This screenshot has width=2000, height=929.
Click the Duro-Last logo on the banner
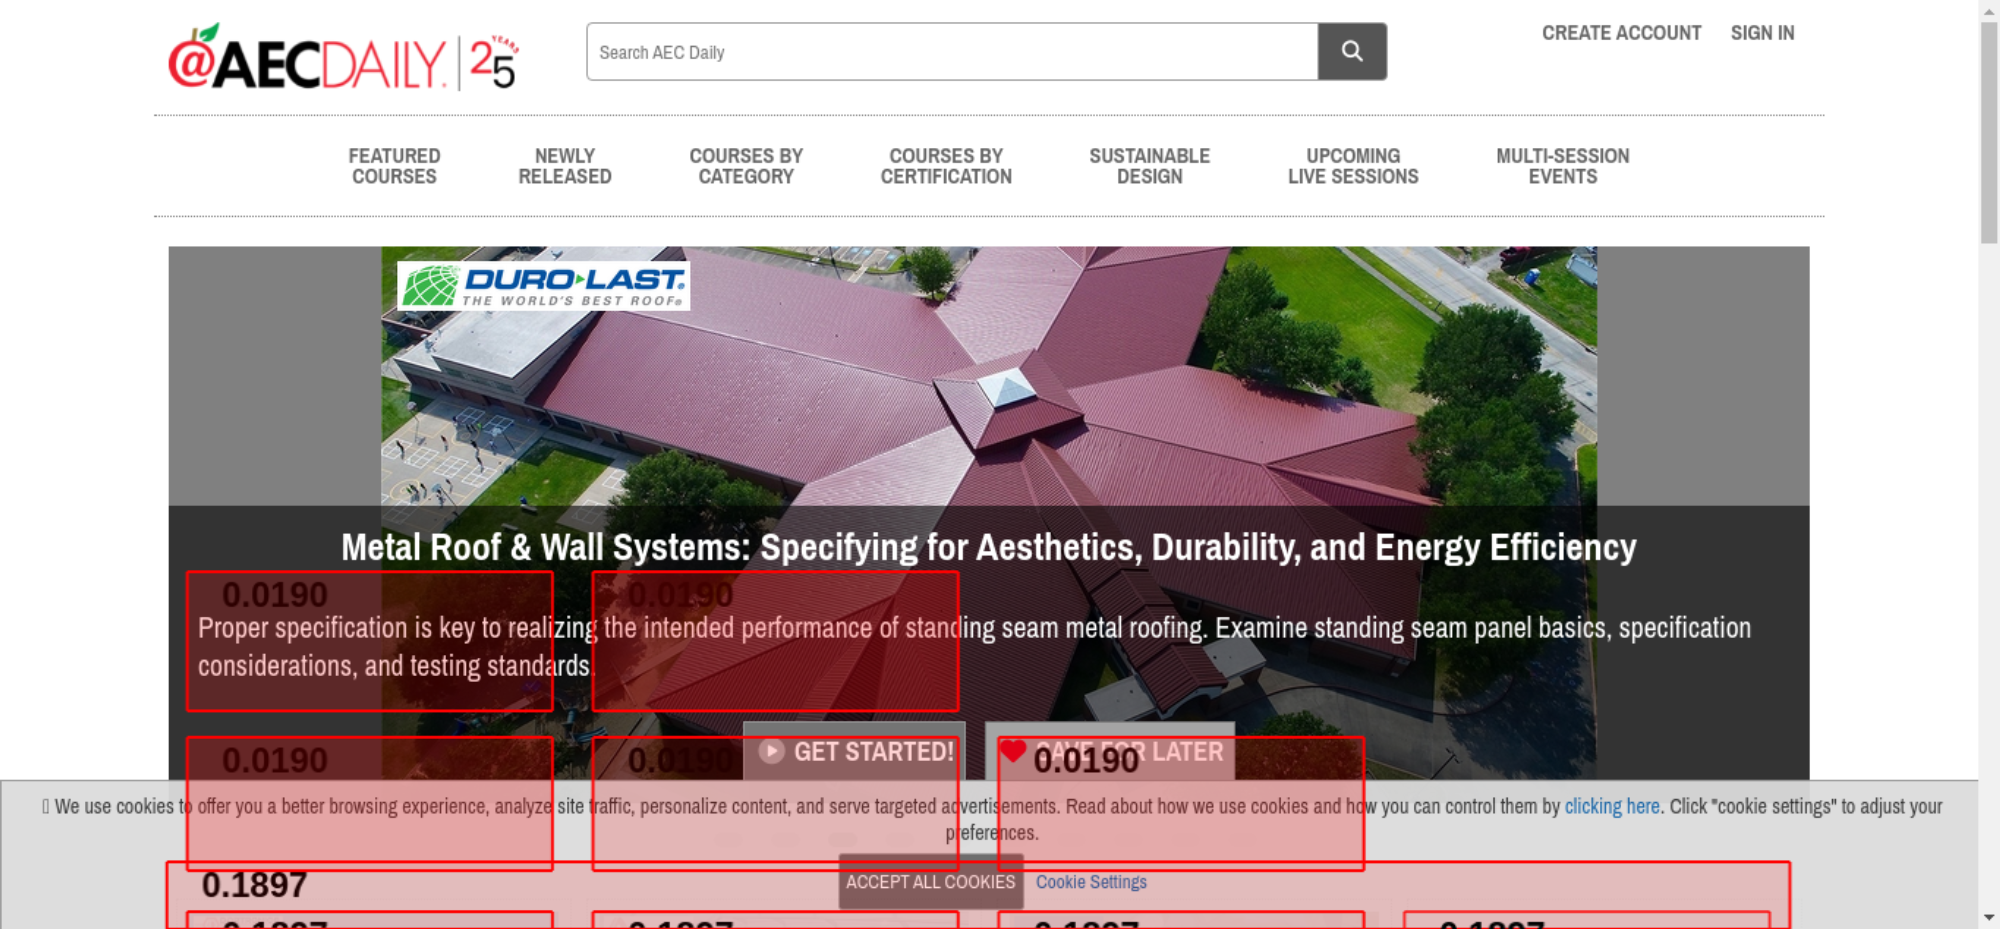543,286
